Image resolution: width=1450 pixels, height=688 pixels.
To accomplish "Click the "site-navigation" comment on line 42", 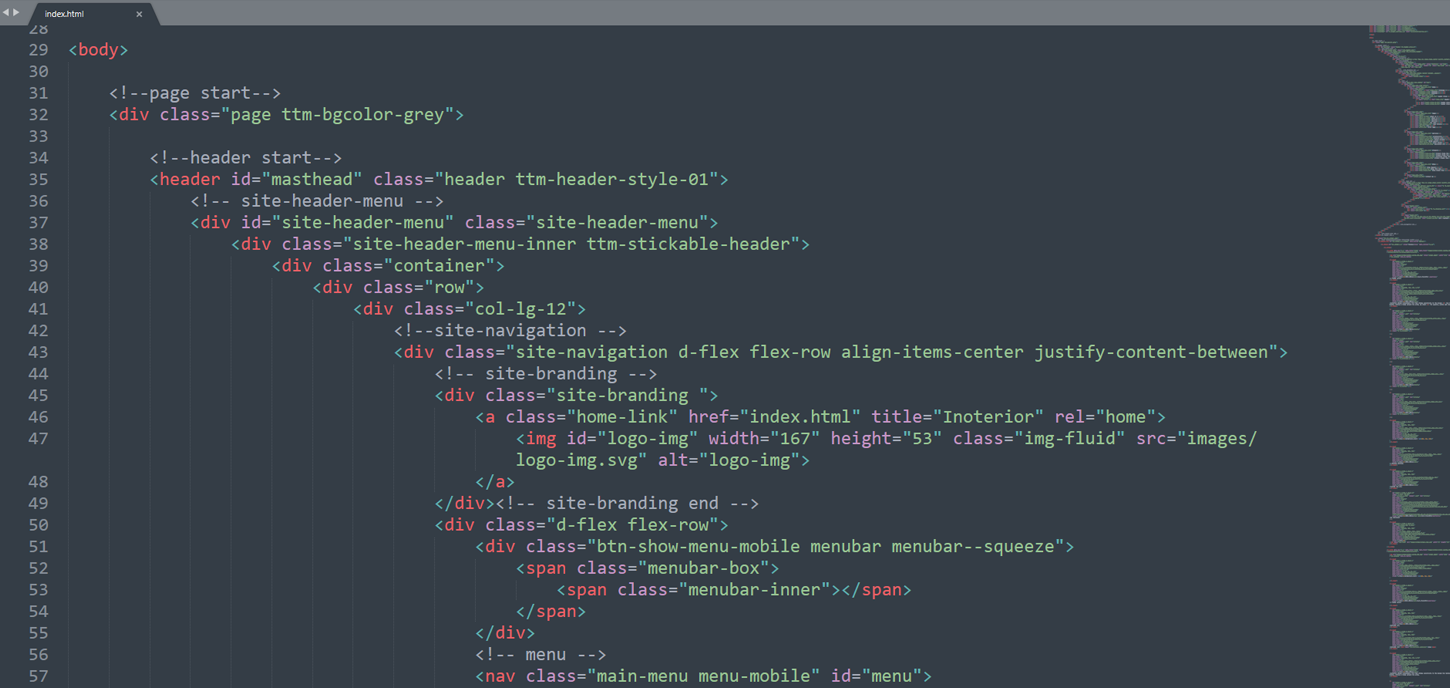I will [x=510, y=331].
